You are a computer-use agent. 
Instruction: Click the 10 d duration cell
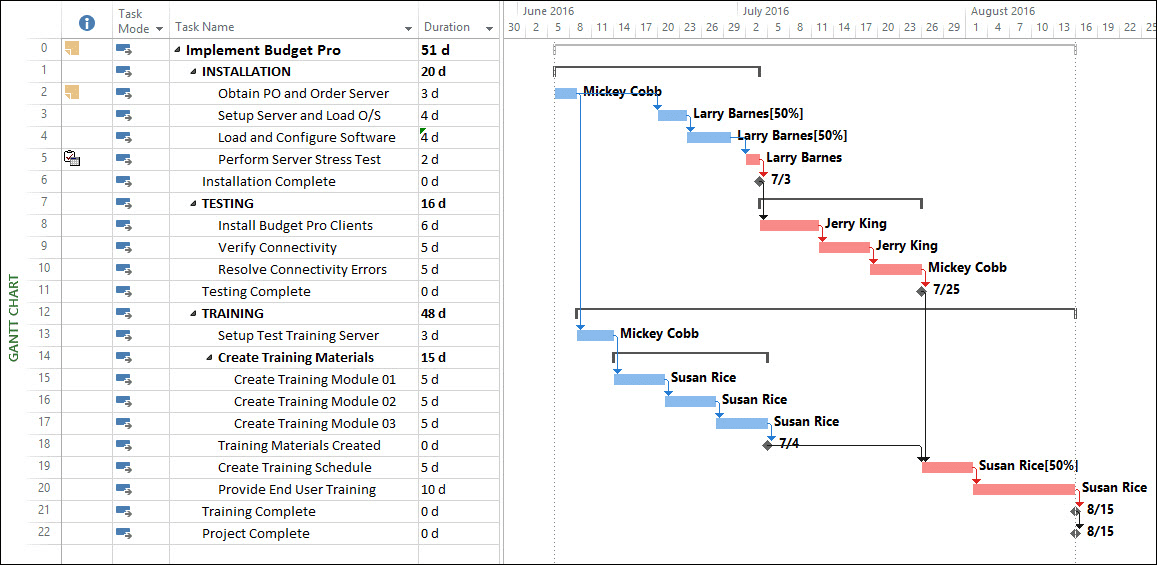pyautogui.click(x=459, y=490)
